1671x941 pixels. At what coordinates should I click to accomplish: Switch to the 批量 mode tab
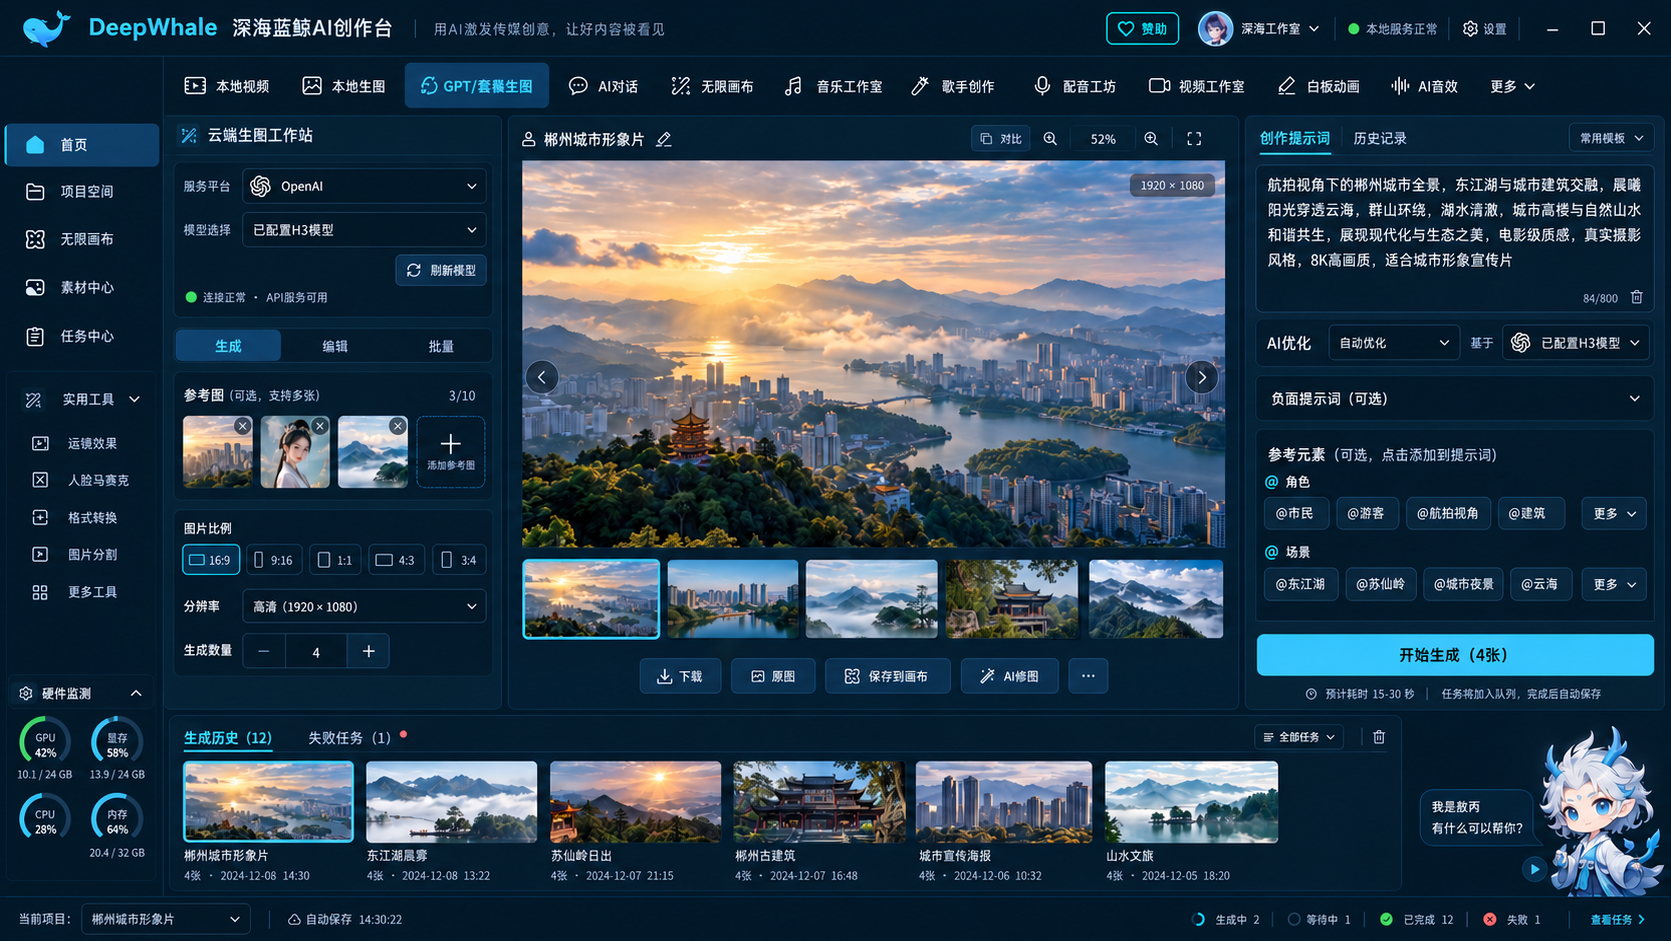441,346
